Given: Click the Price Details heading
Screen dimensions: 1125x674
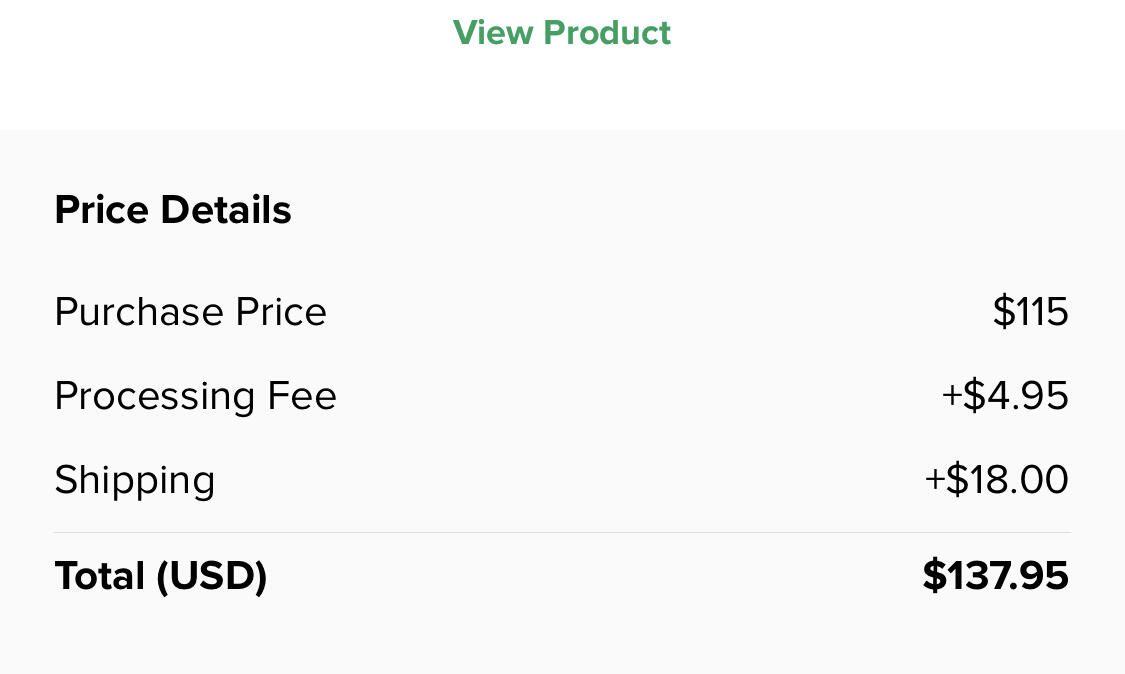Looking at the screenshot, I should [173, 210].
